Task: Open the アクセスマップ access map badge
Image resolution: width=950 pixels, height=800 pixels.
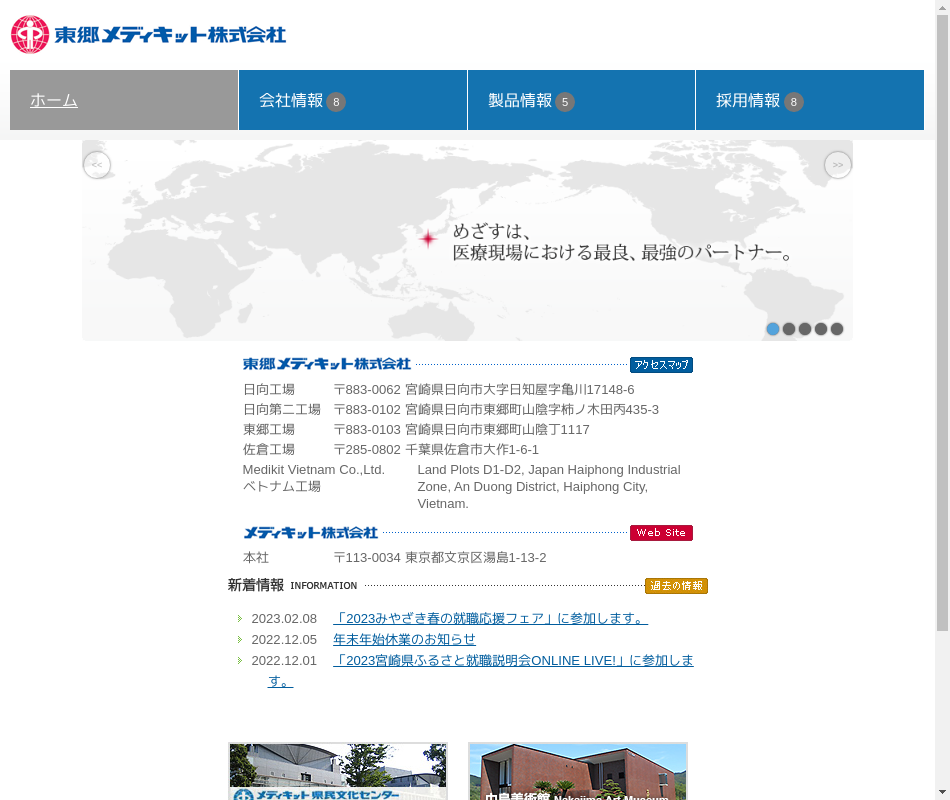Action: pos(661,365)
